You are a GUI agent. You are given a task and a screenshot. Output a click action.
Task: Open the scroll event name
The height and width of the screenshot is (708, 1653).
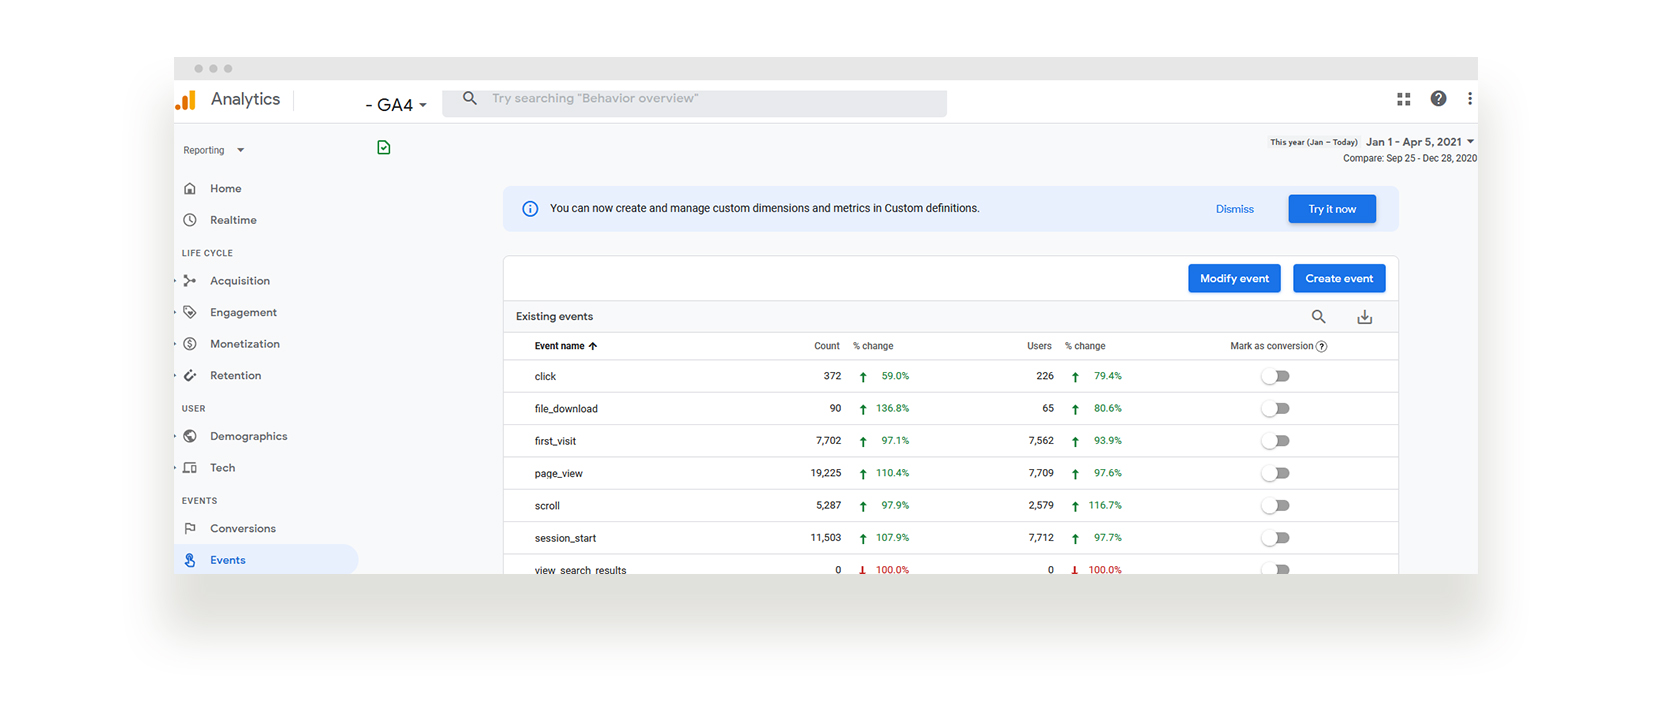coord(547,506)
